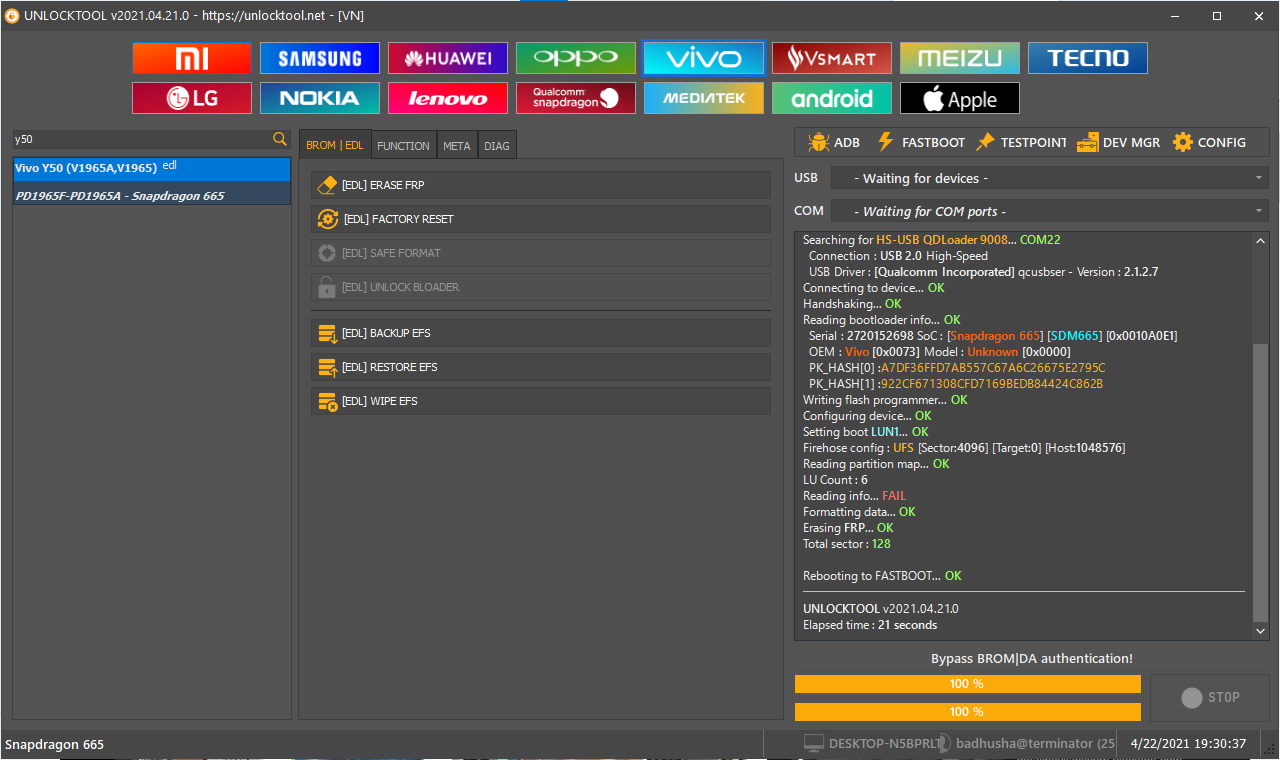Image resolution: width=1280 pixels, height=760 pixels.
Task: Click the badhusha@terminator account label
Action: (1035, 744)
